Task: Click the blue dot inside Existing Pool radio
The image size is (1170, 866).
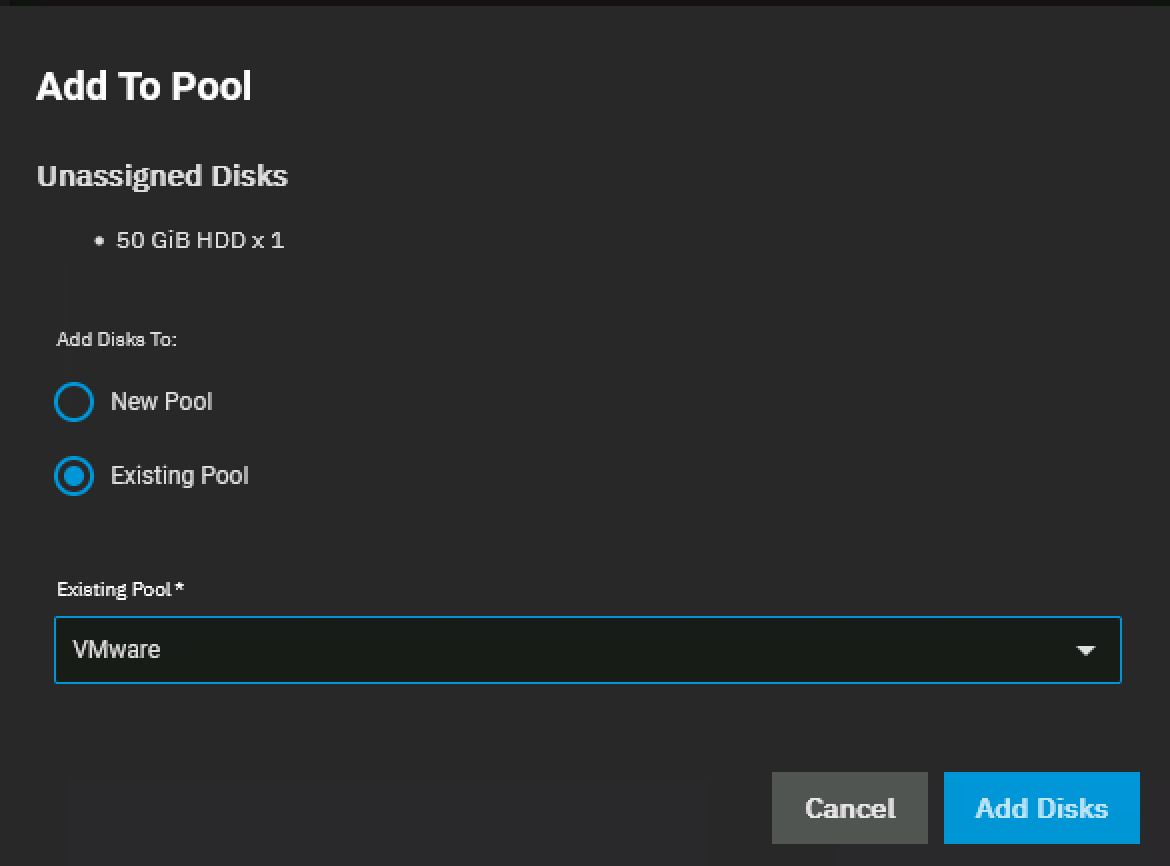Action: 74,476
